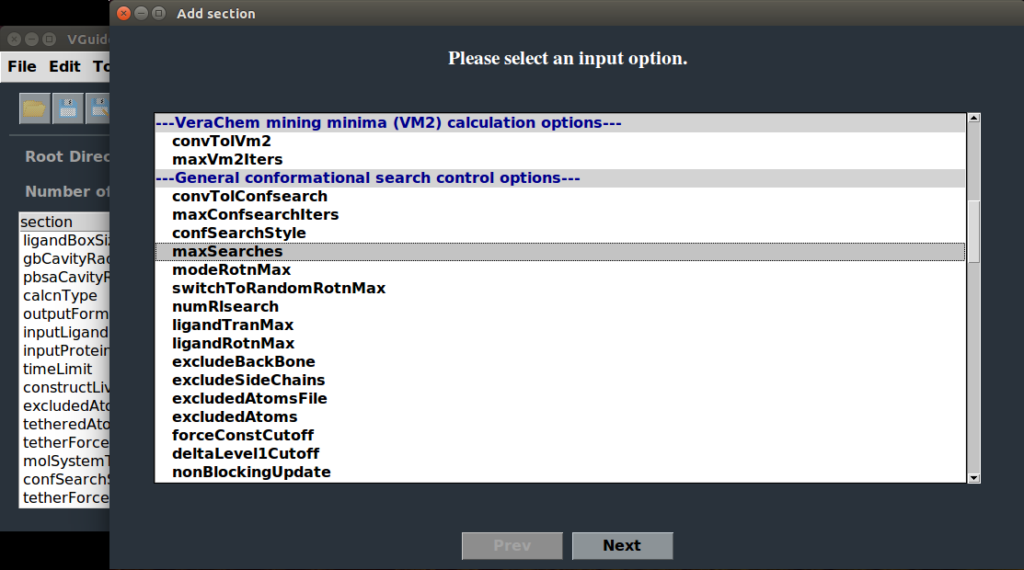Select the molSystemT row in VGuide table
The height and width of the screenshot is (570, 1024).
tap(65, 460)
